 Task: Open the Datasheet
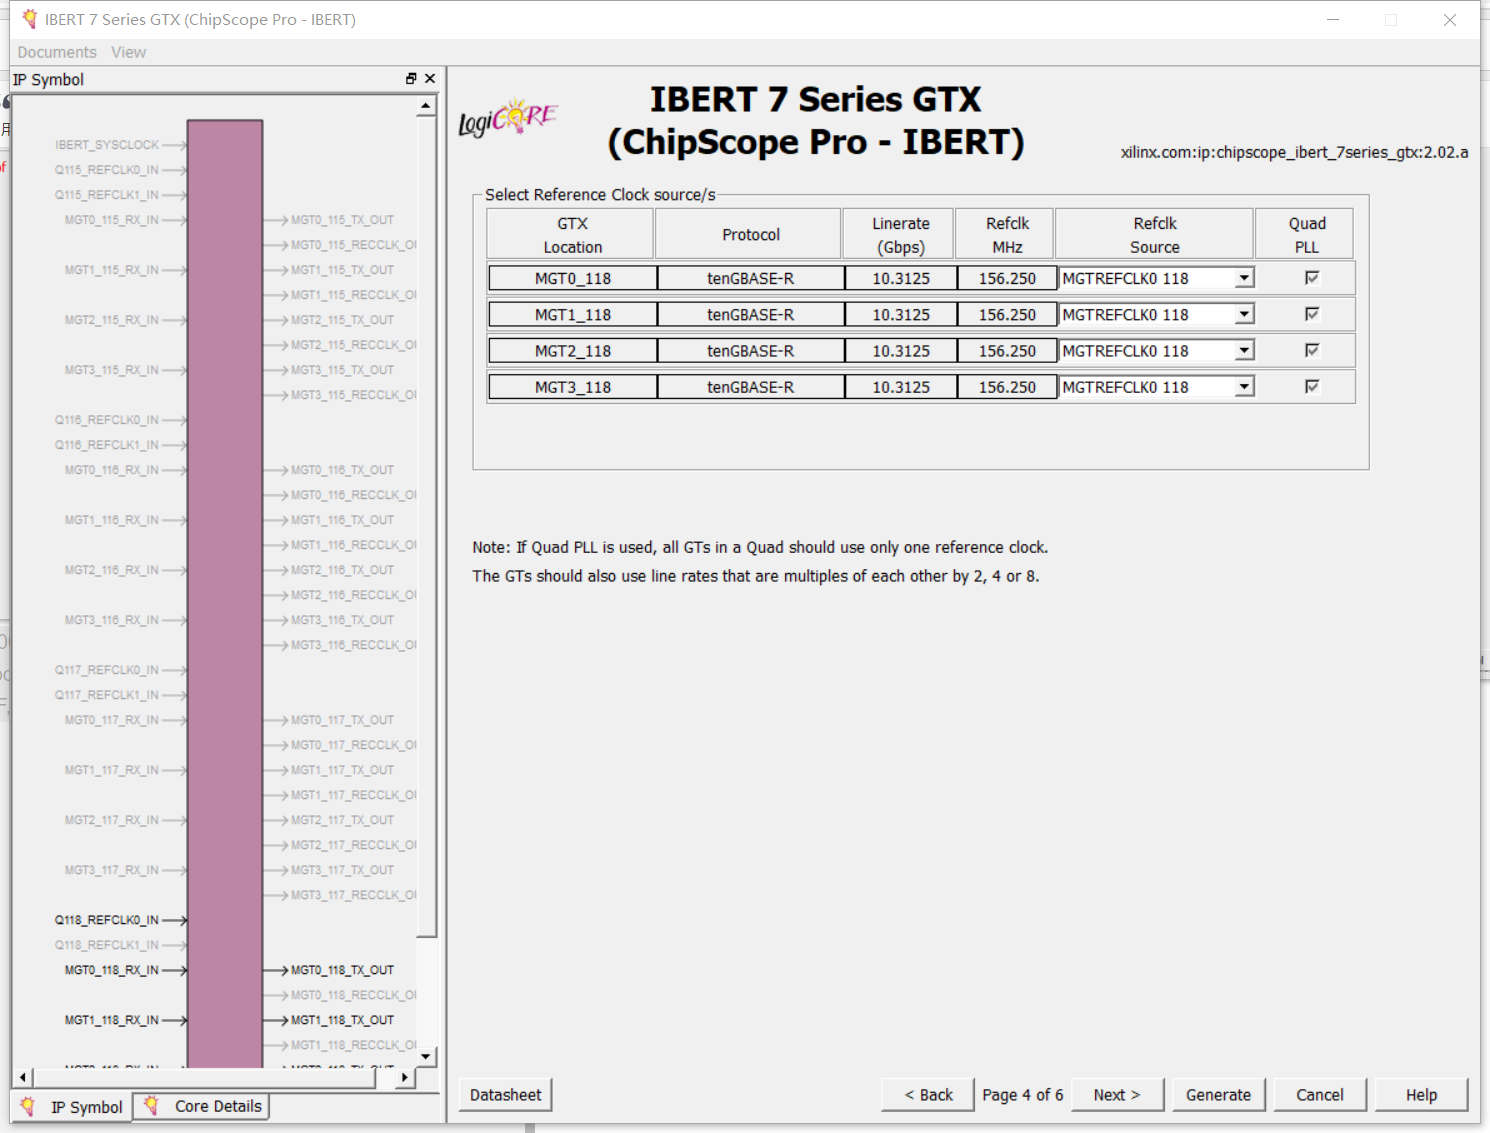pyautogui.click(x=505, y=1095)
